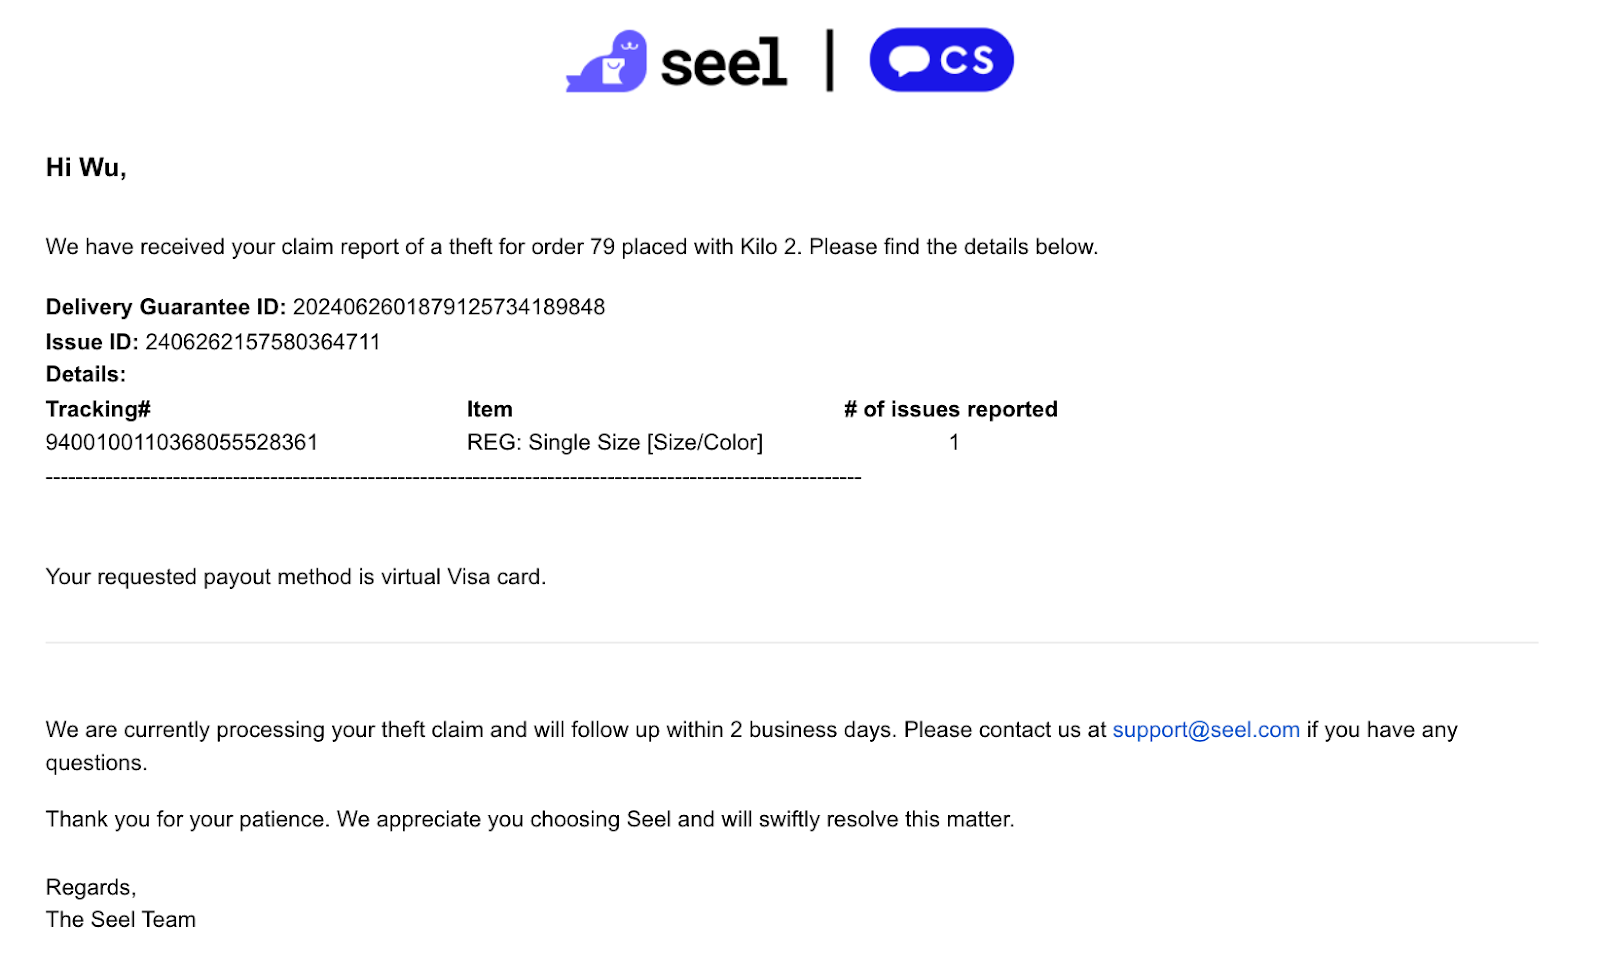Viewport: 1600px width, 962px height.
Task: Click the Seel seal mascot logo icon
Action: coord(606,61)
